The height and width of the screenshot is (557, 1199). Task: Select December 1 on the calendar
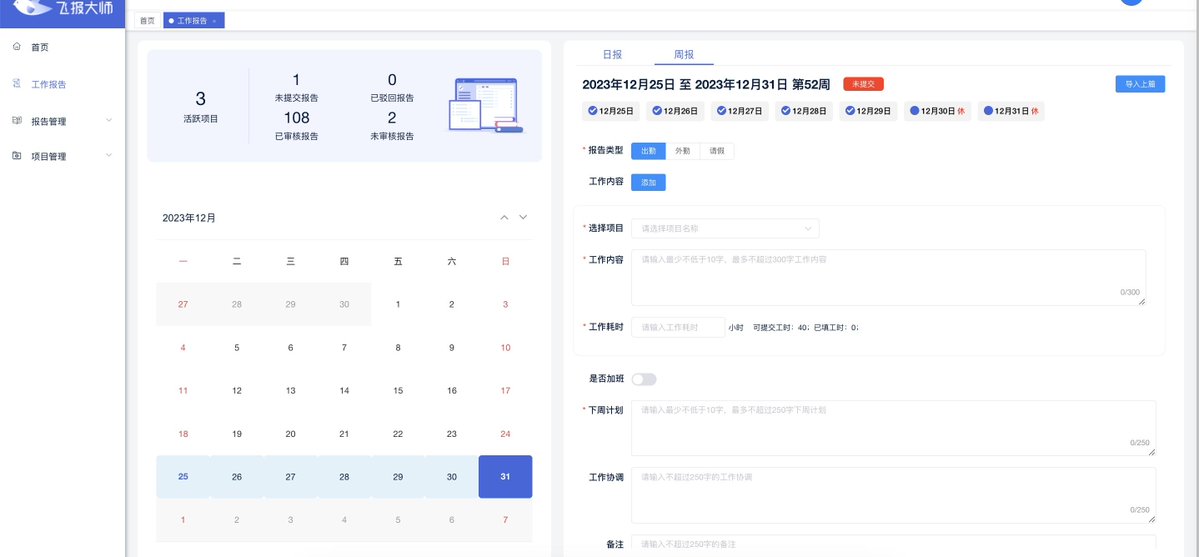pyautogui.click(x=398, y=305)
